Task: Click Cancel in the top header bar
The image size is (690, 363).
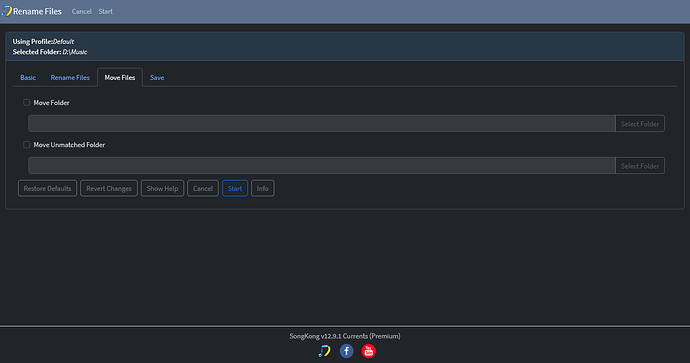Action: pos(81,11)
